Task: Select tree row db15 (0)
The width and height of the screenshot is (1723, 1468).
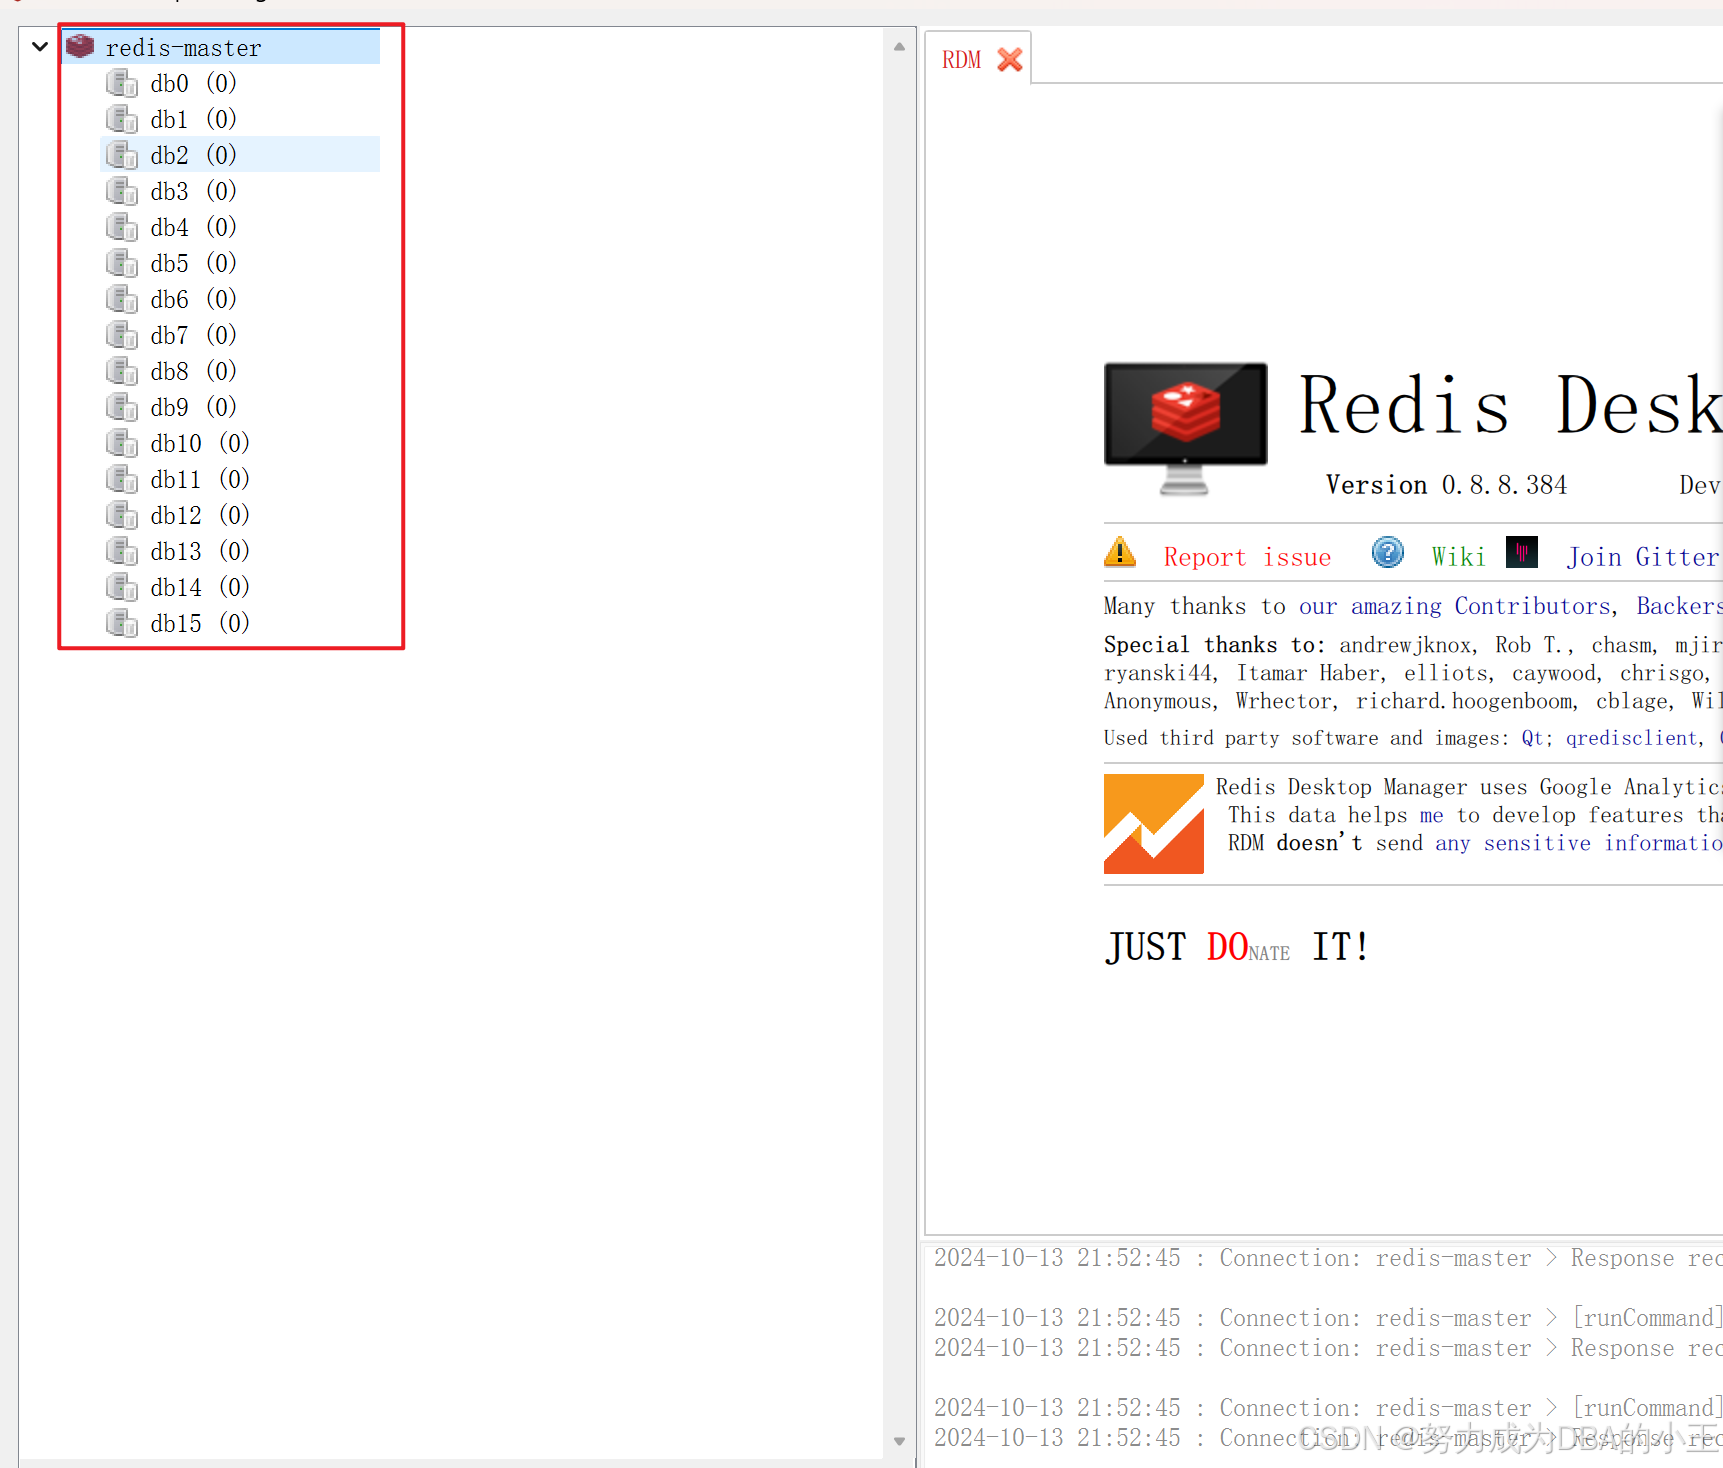Action: pyautogui.click(x=240, y=623)
